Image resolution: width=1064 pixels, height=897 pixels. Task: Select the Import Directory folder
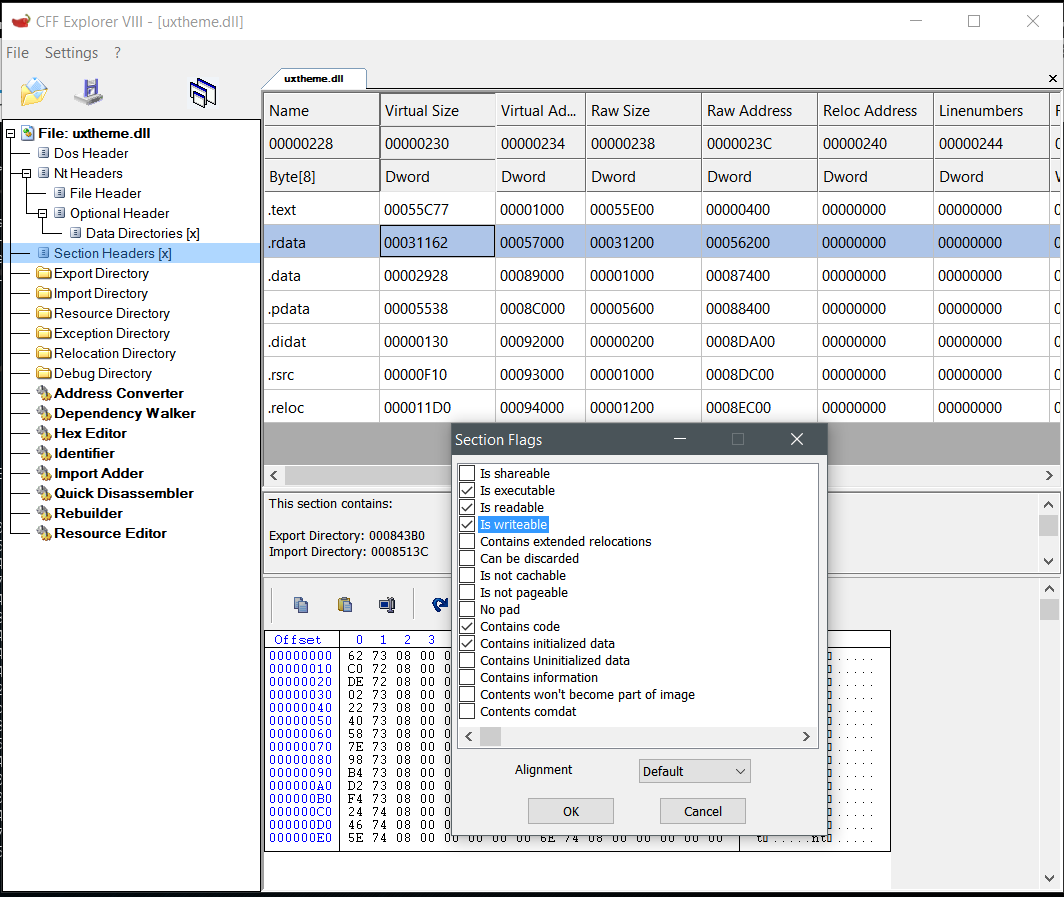(100, 293)
